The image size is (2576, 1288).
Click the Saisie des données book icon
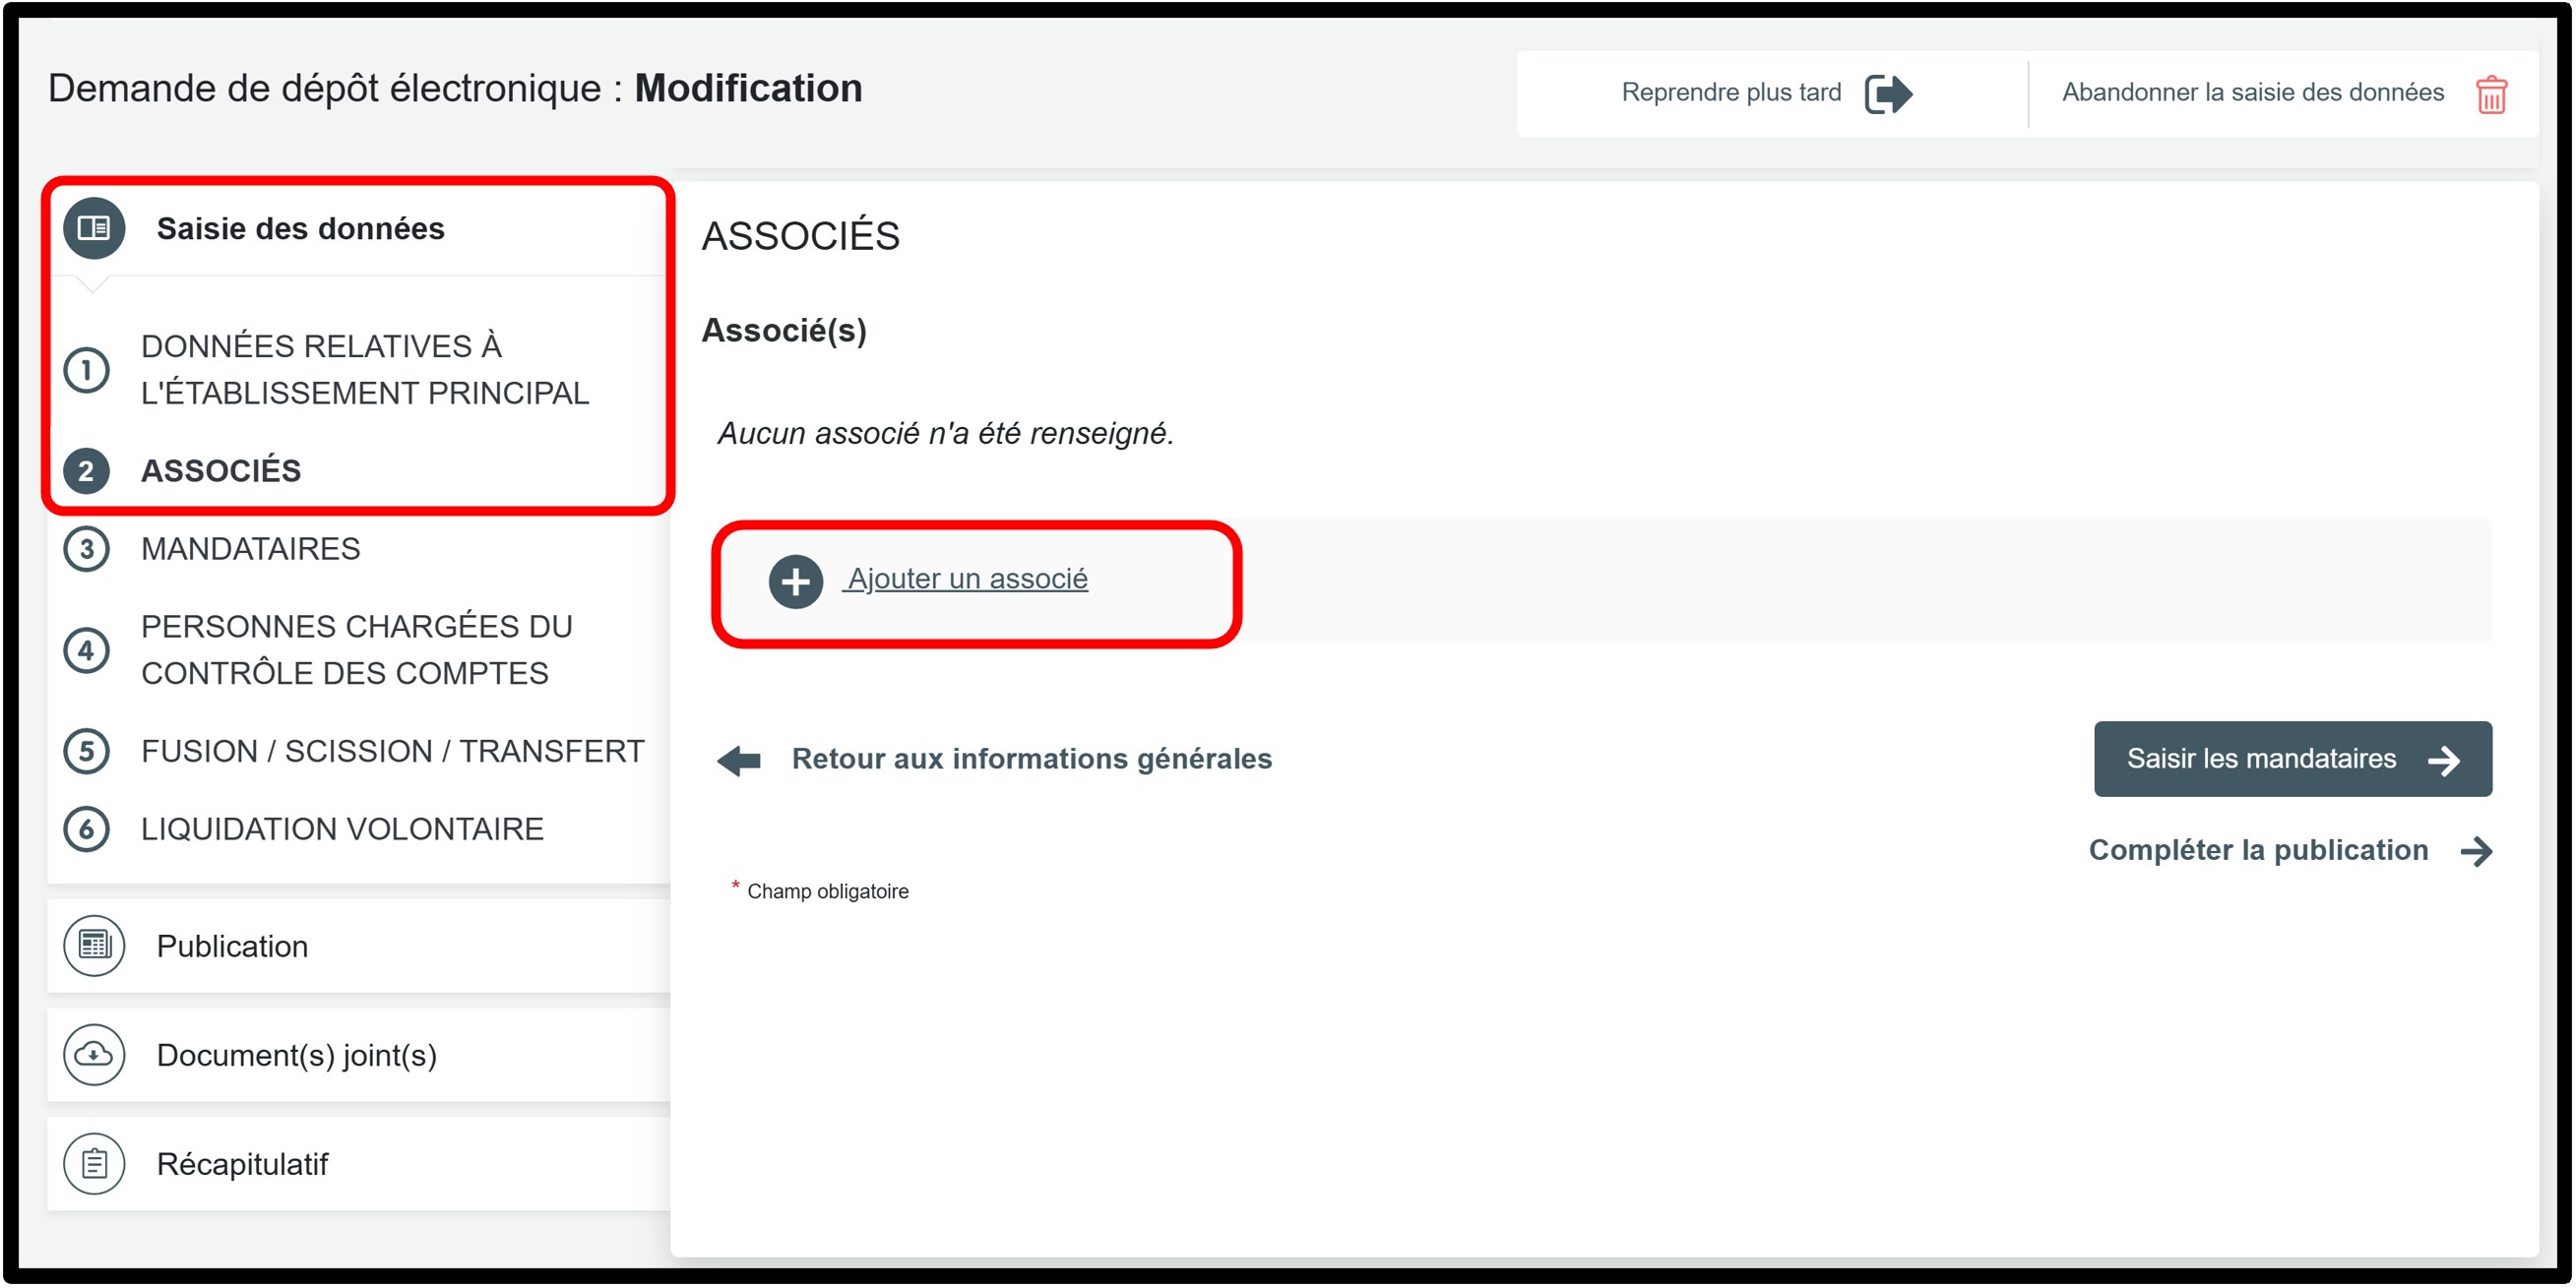[x=94, y=228]
